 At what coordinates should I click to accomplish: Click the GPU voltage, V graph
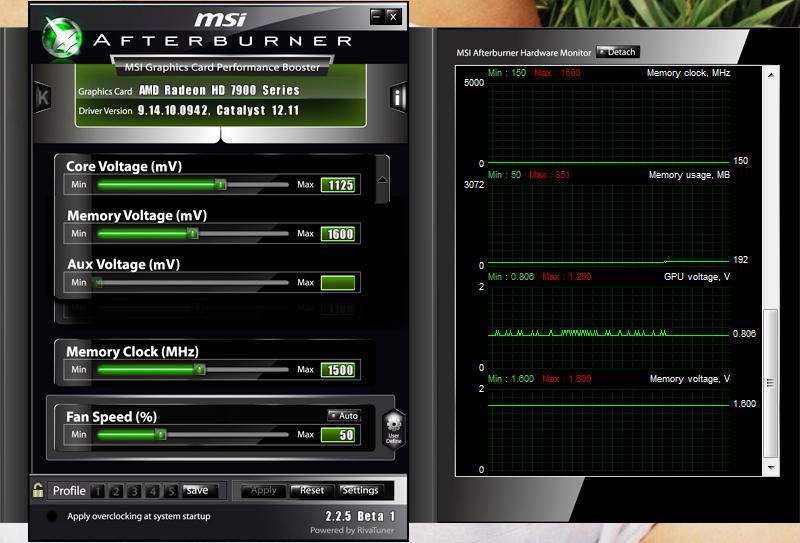tap(608, 327)
